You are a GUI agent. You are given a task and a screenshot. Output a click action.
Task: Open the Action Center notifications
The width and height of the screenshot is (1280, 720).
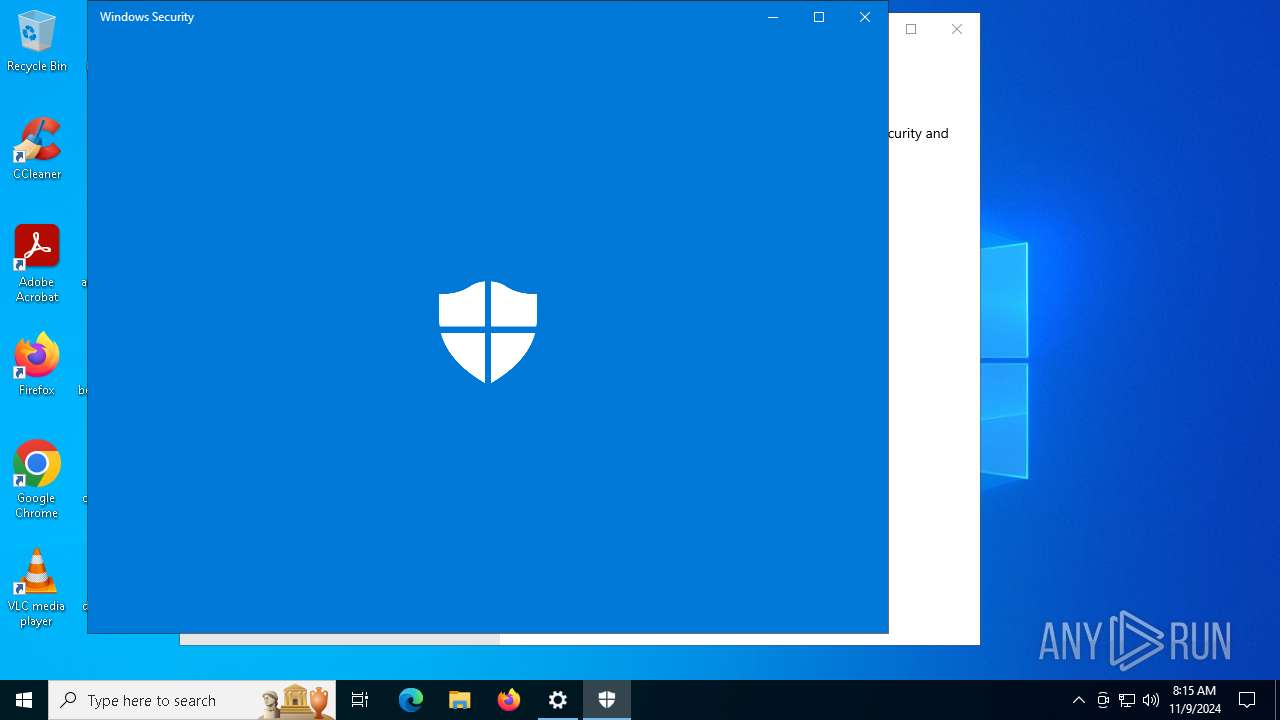point(1247,700)
